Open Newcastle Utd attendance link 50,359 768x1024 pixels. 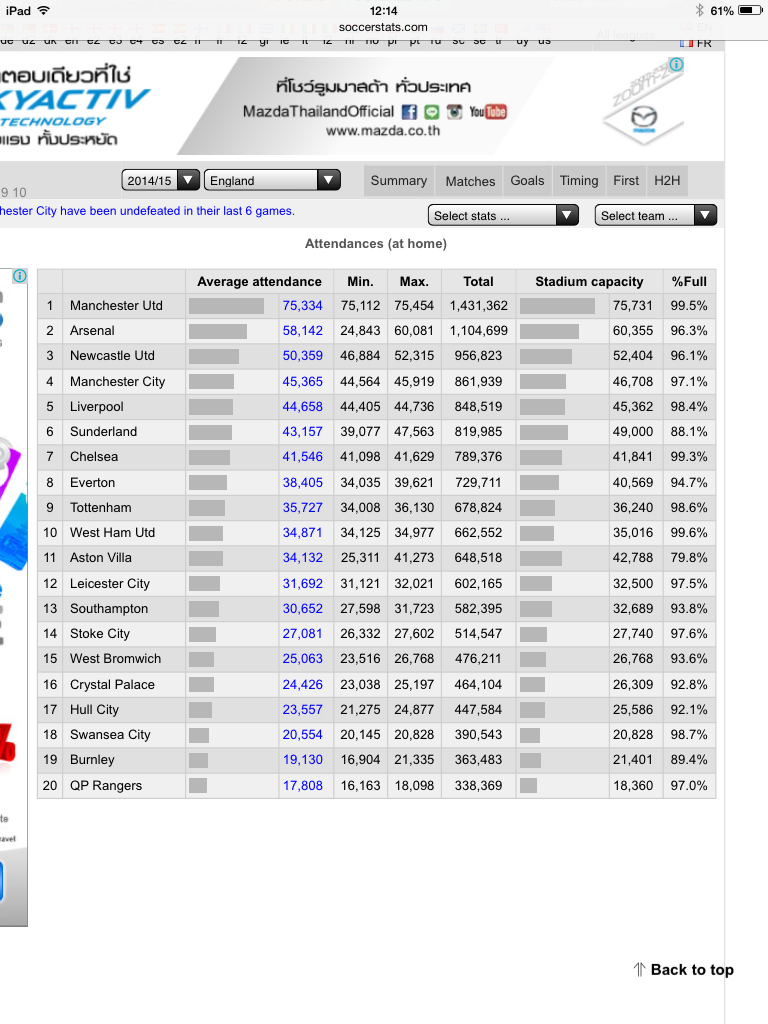302,356
